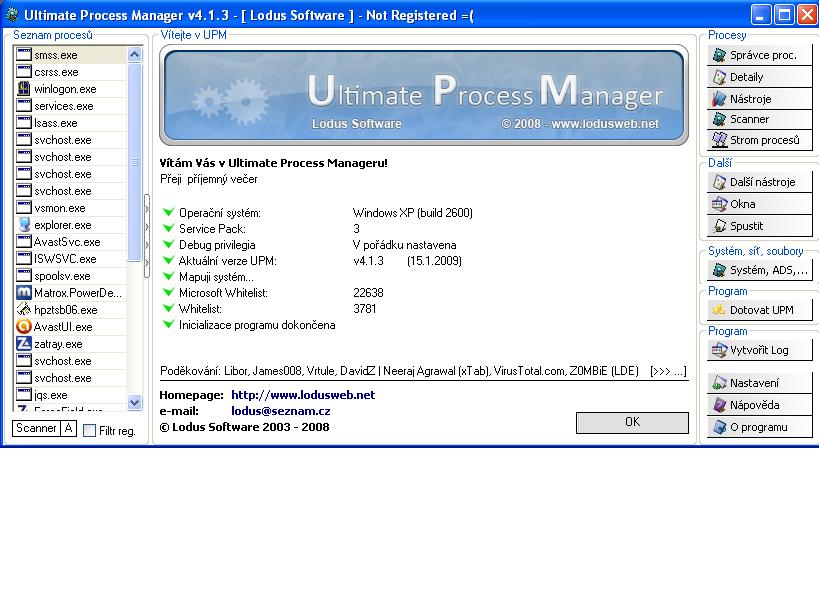Click the OK button
This screenshot has height=600, width=819.
click(632, 422)
